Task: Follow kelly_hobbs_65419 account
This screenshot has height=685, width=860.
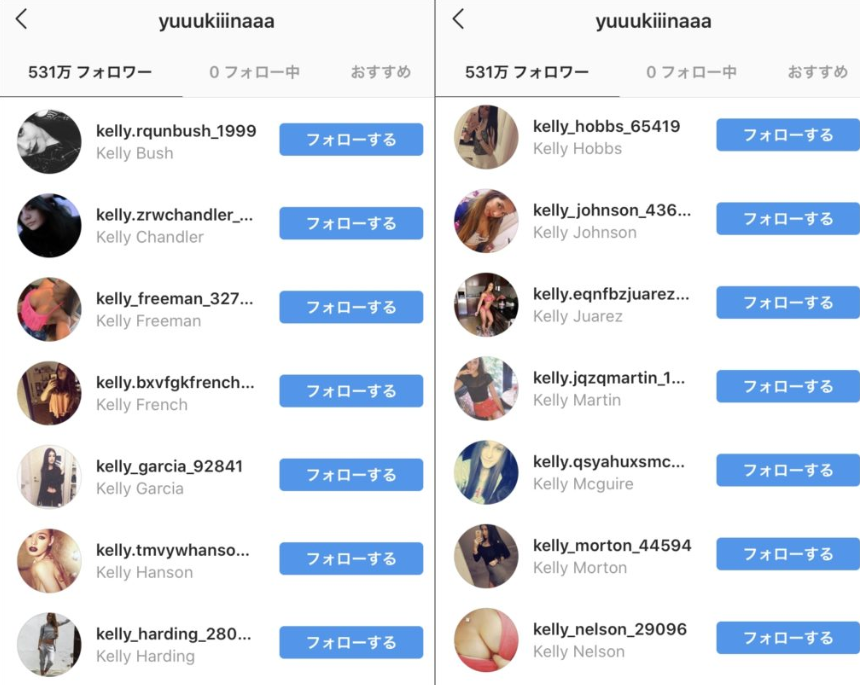Action: [788, 135]
